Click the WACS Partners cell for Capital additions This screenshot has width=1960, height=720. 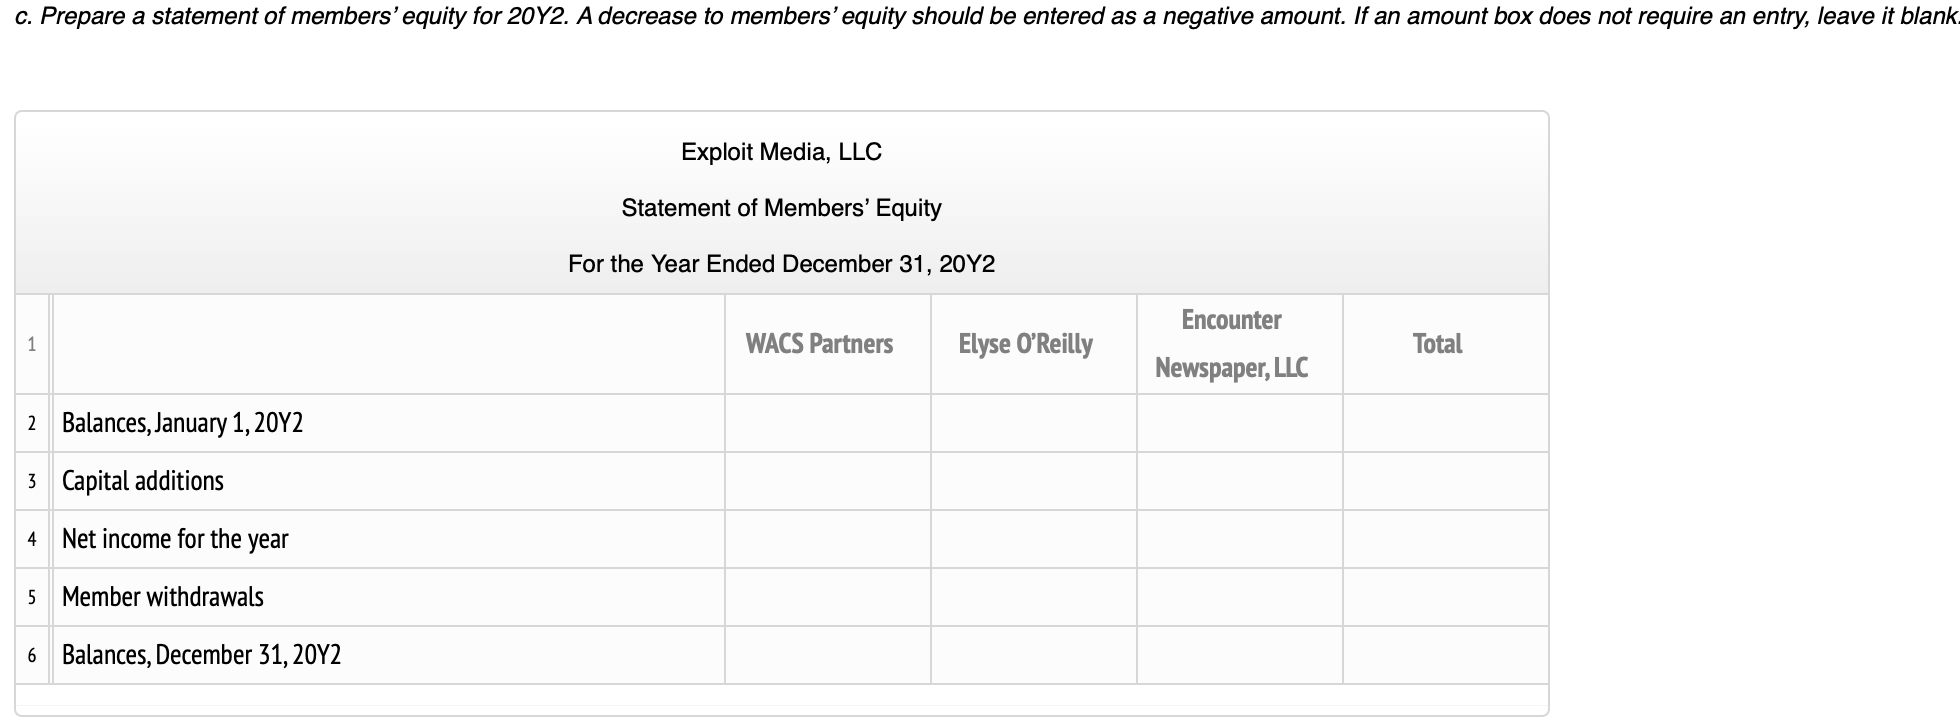[x=827, y=481]
